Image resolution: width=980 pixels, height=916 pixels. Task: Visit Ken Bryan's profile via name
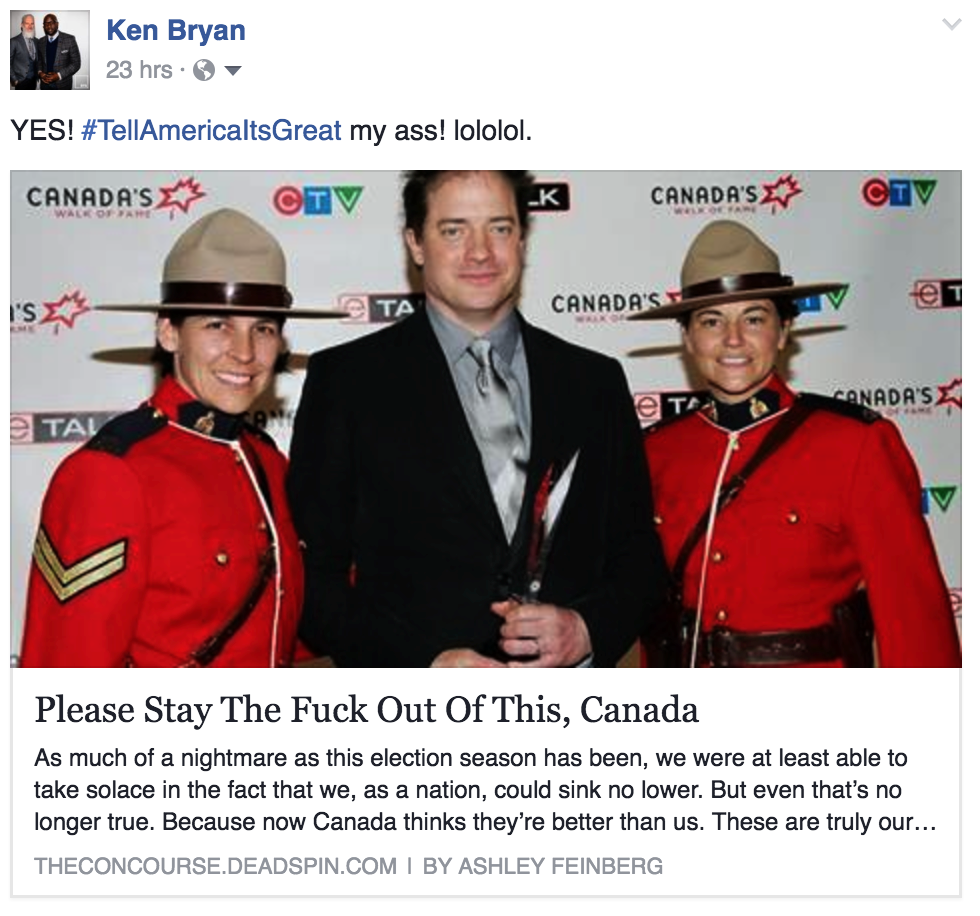(176, 30)
